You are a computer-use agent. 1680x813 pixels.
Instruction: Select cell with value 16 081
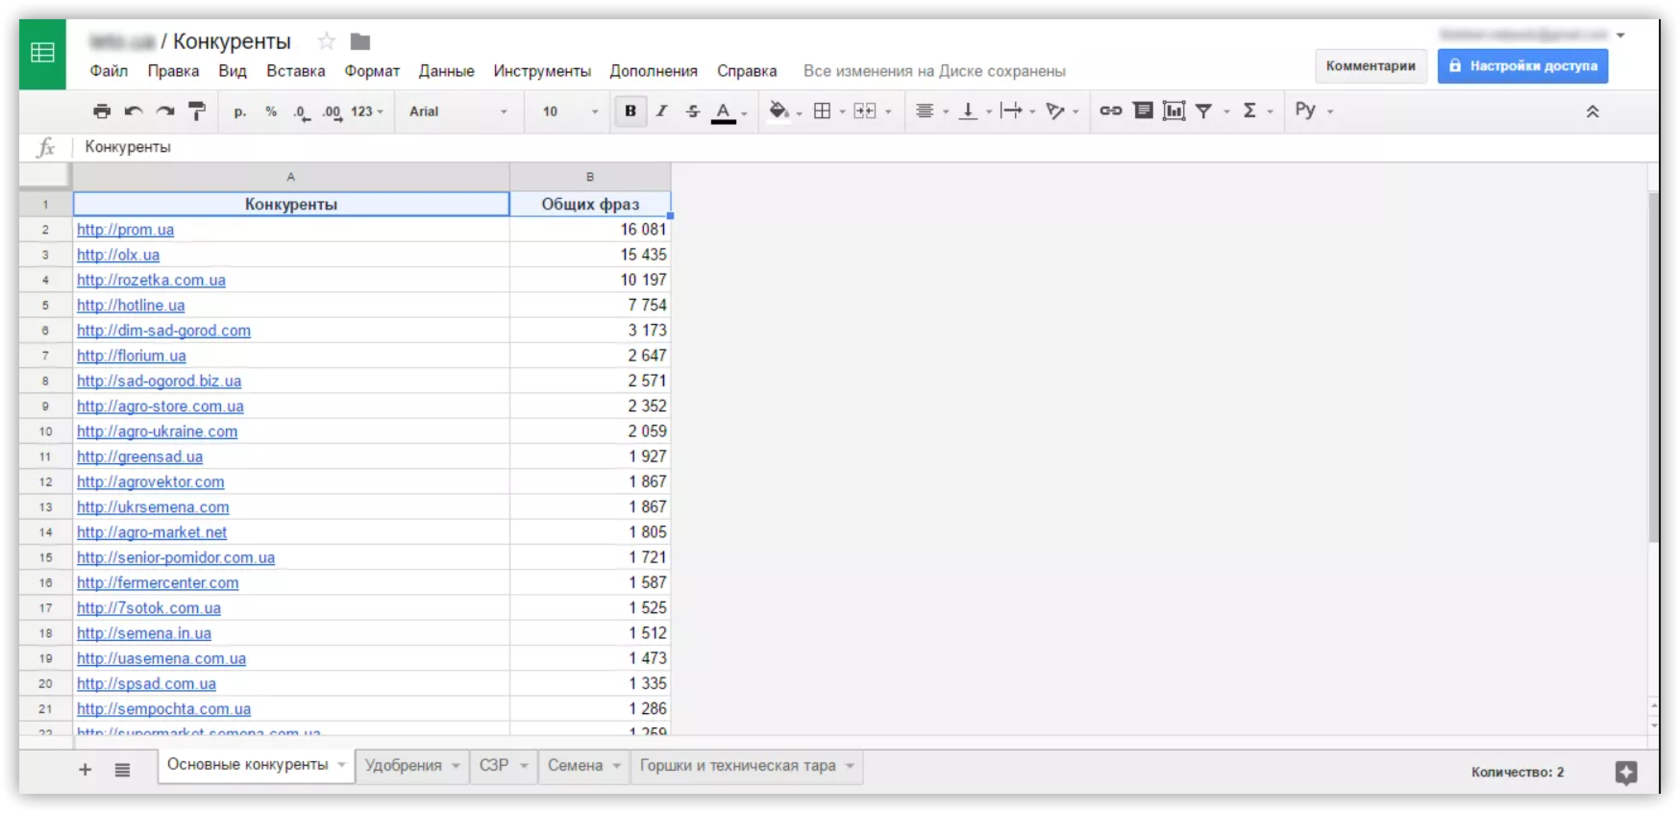tap(590, 230)
